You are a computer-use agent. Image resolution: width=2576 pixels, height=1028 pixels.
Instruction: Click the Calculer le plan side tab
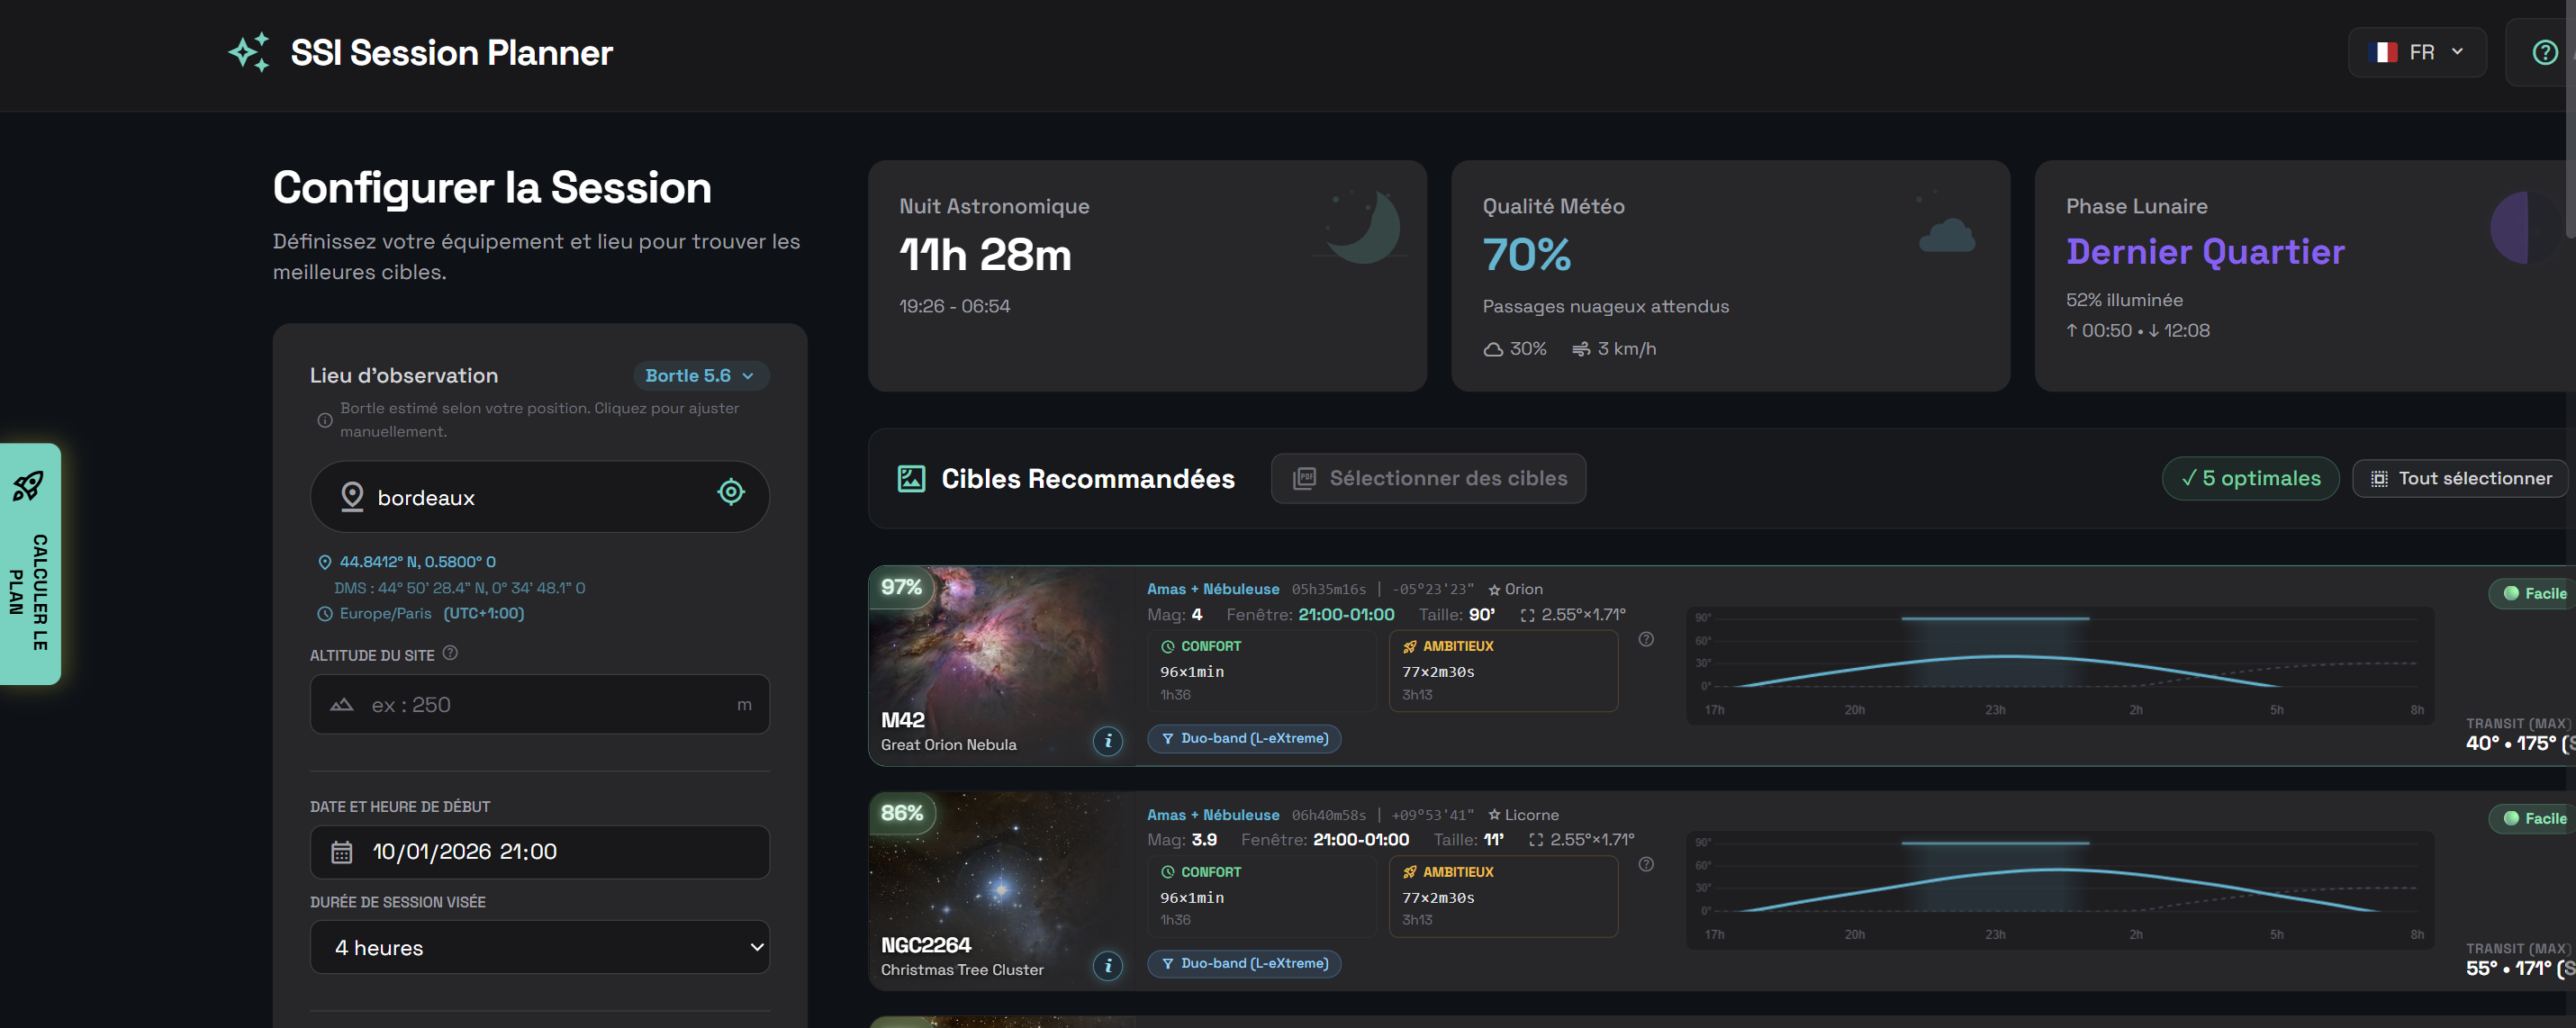pos(30,564)
